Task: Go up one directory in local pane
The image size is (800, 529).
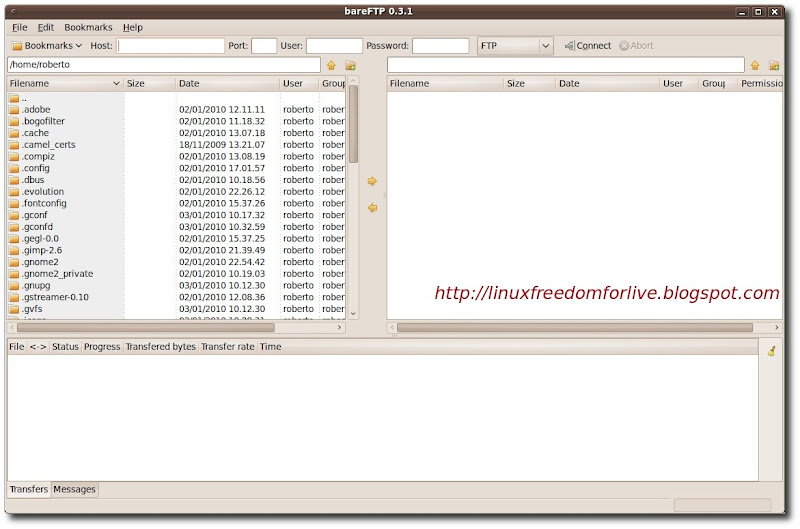Action: [332, 65]
